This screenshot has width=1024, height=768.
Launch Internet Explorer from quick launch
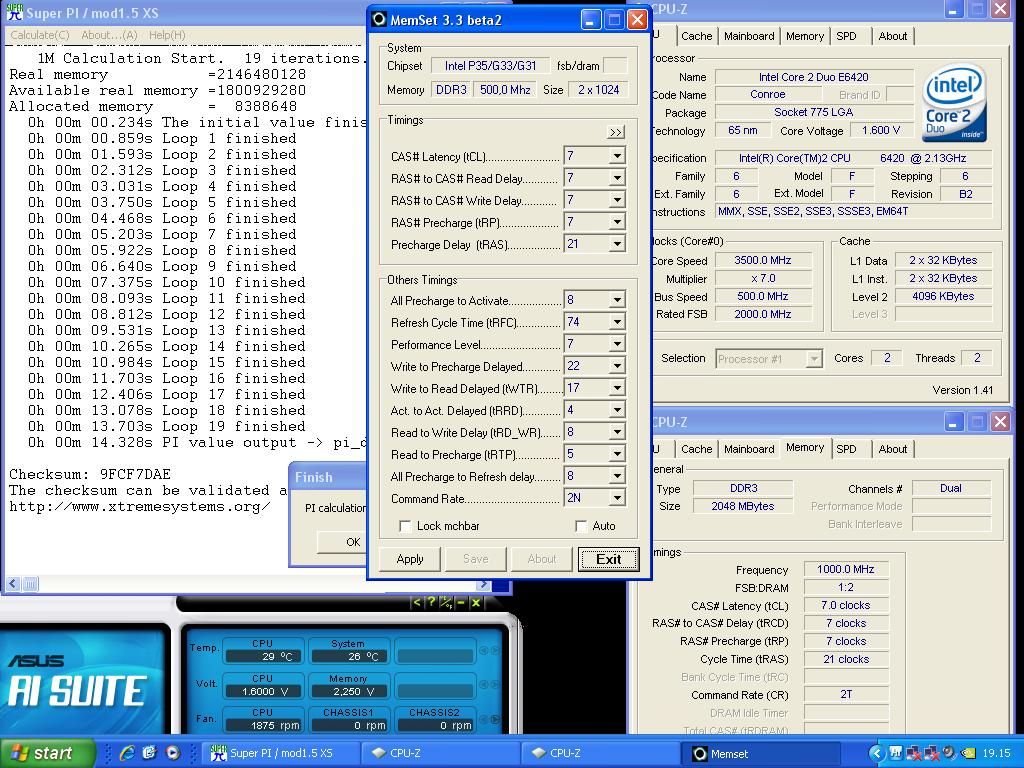[127, 753]
